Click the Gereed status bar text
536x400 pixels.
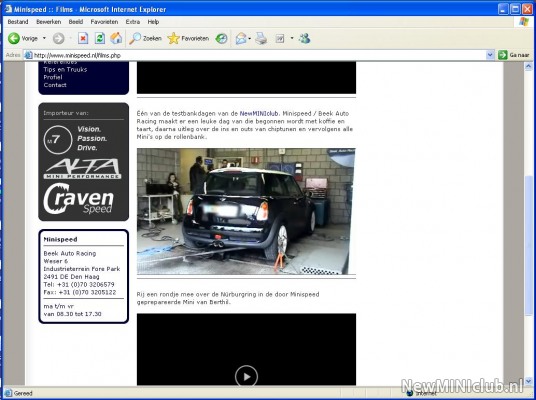23,394
